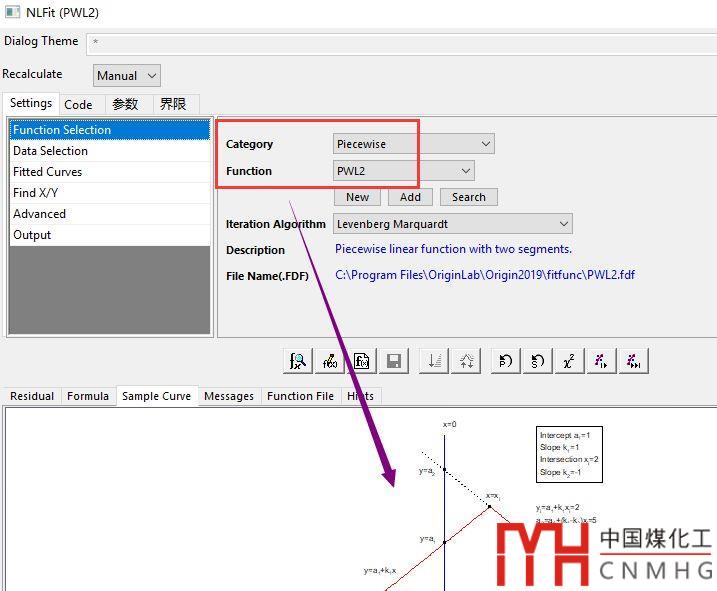Click the save FDF floppy disk icon
The width and height of the screenshot is (717, 591).
tap(394, 361)
